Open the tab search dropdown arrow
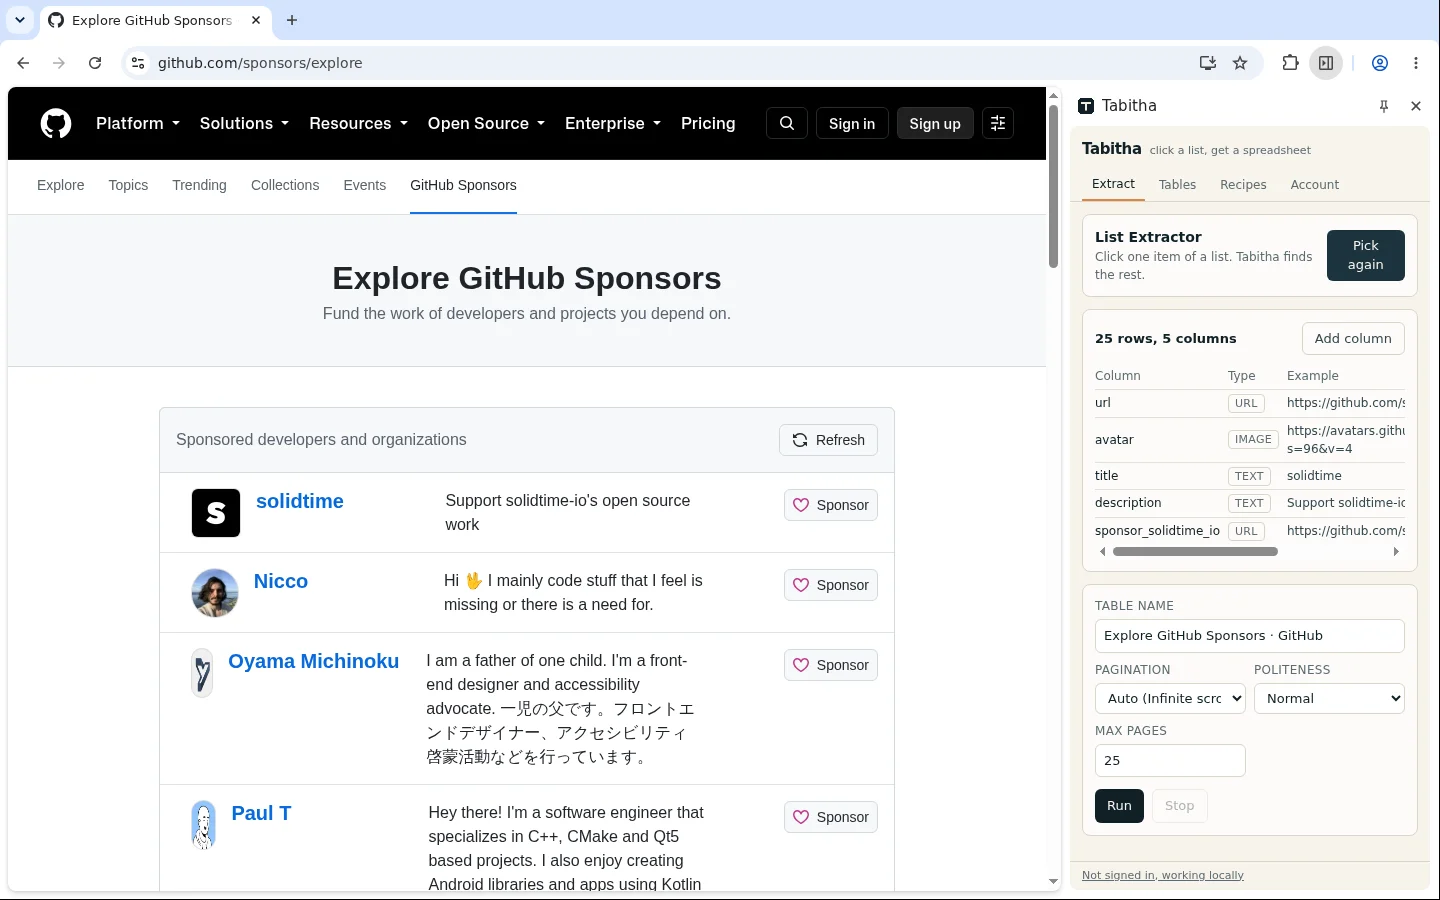Screen dimensions: 1440x900 click(x=20, y=20)
